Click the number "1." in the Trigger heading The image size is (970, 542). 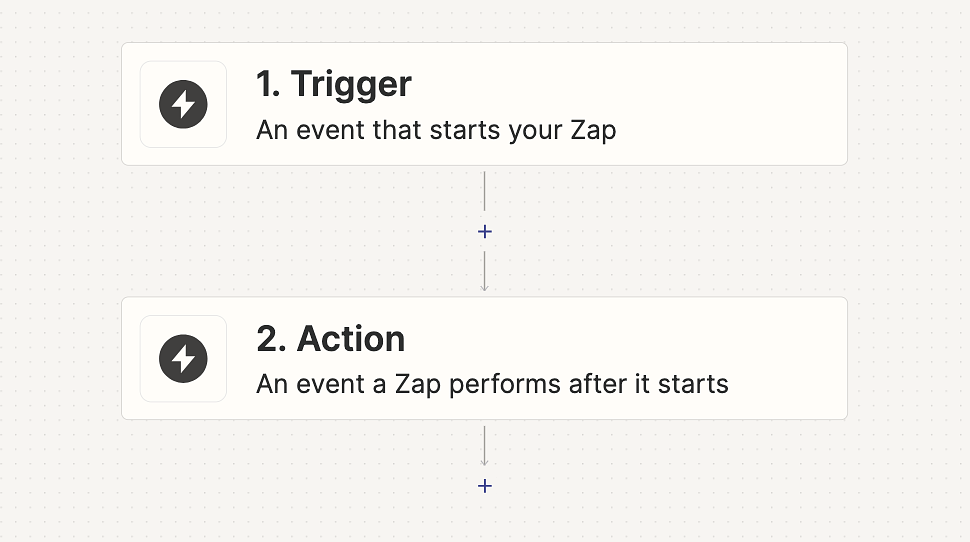coord(268,84)
